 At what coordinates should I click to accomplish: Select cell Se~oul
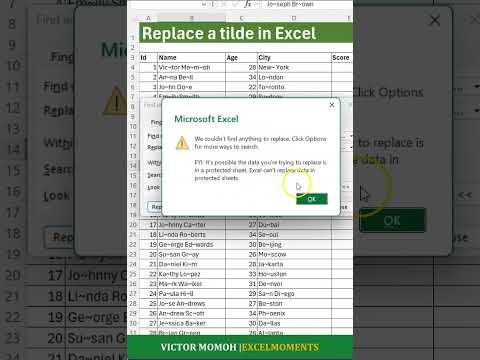coord(294,235)
